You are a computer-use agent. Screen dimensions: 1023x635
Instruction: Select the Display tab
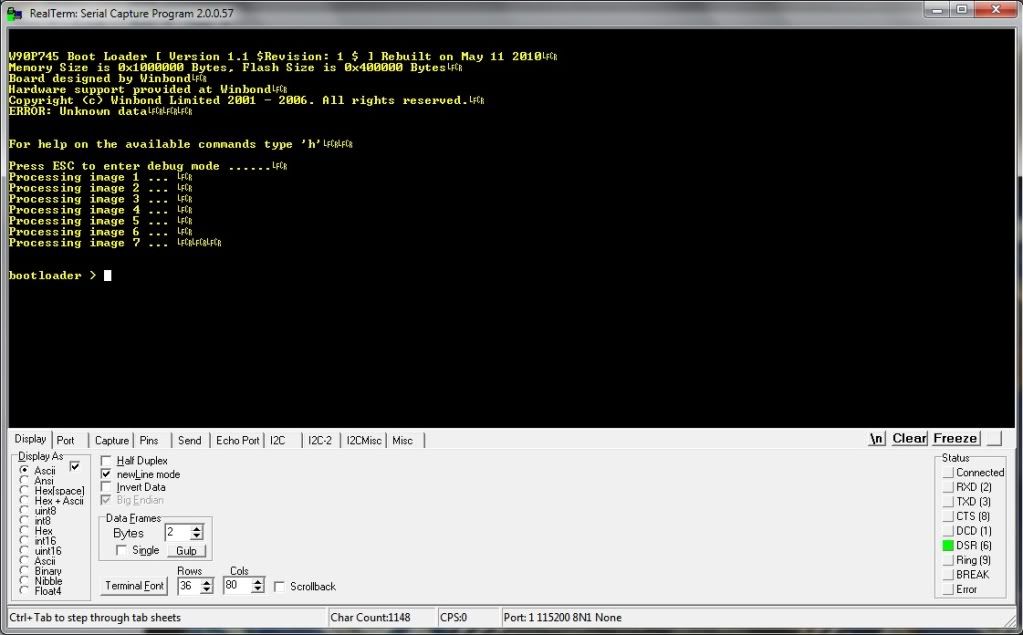[30, 439]
